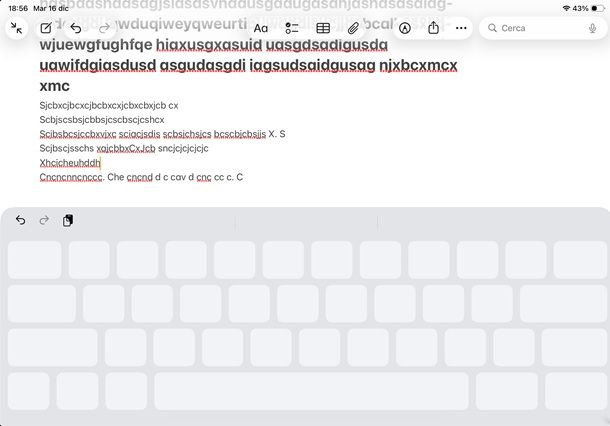Paste with keyboard bar clipboard icon
This screenshot has width=610, height=426.
tap(68, 220)
